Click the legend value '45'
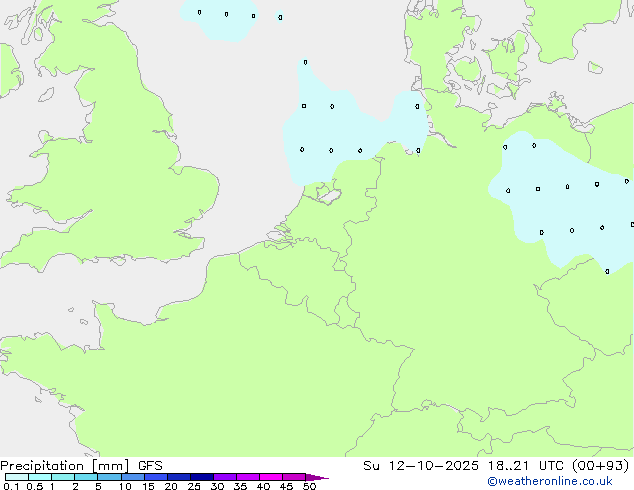Viewport: 634px width, 490px height. (x=286, y=486)
